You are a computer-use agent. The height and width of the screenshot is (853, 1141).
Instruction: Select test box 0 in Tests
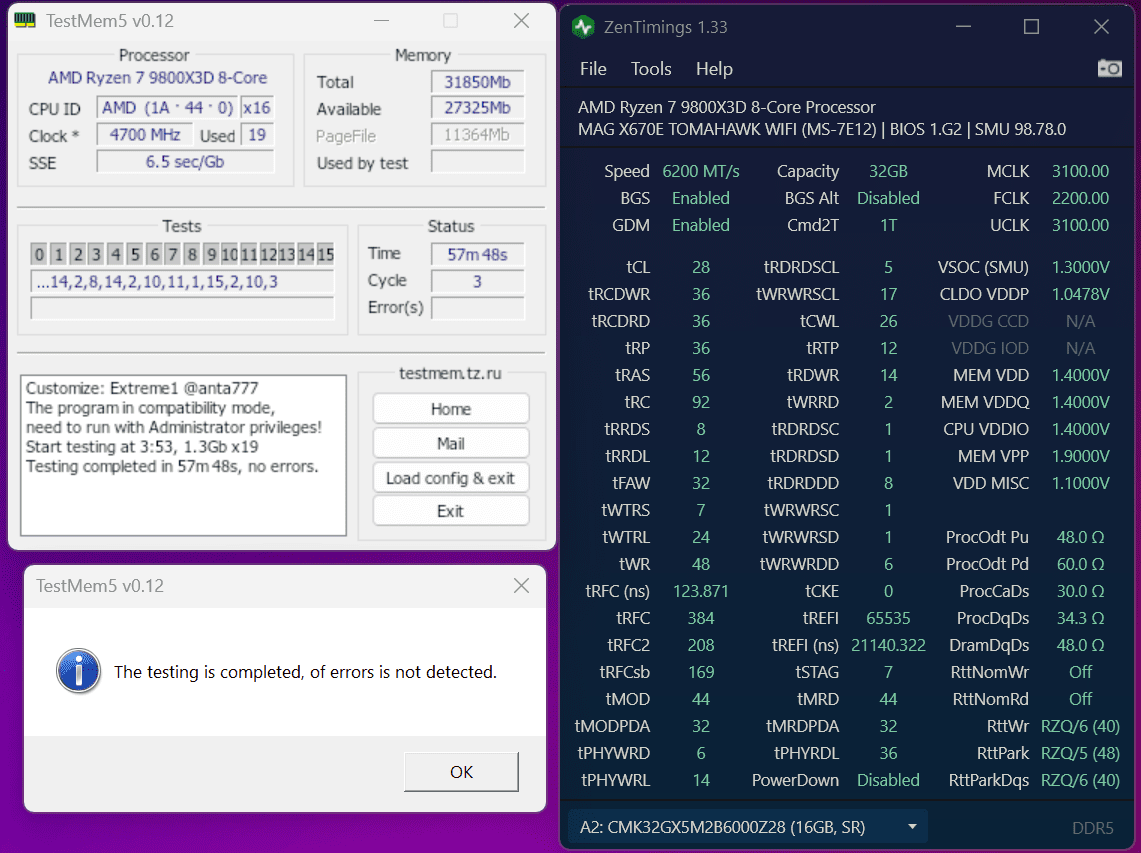coord(39,254)
